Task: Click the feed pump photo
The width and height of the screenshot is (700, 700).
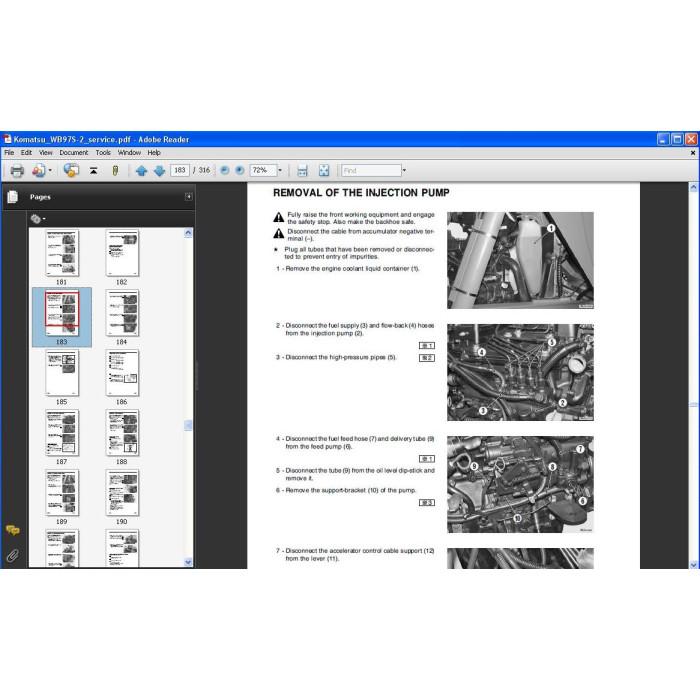Action: [x=520, y=484]
